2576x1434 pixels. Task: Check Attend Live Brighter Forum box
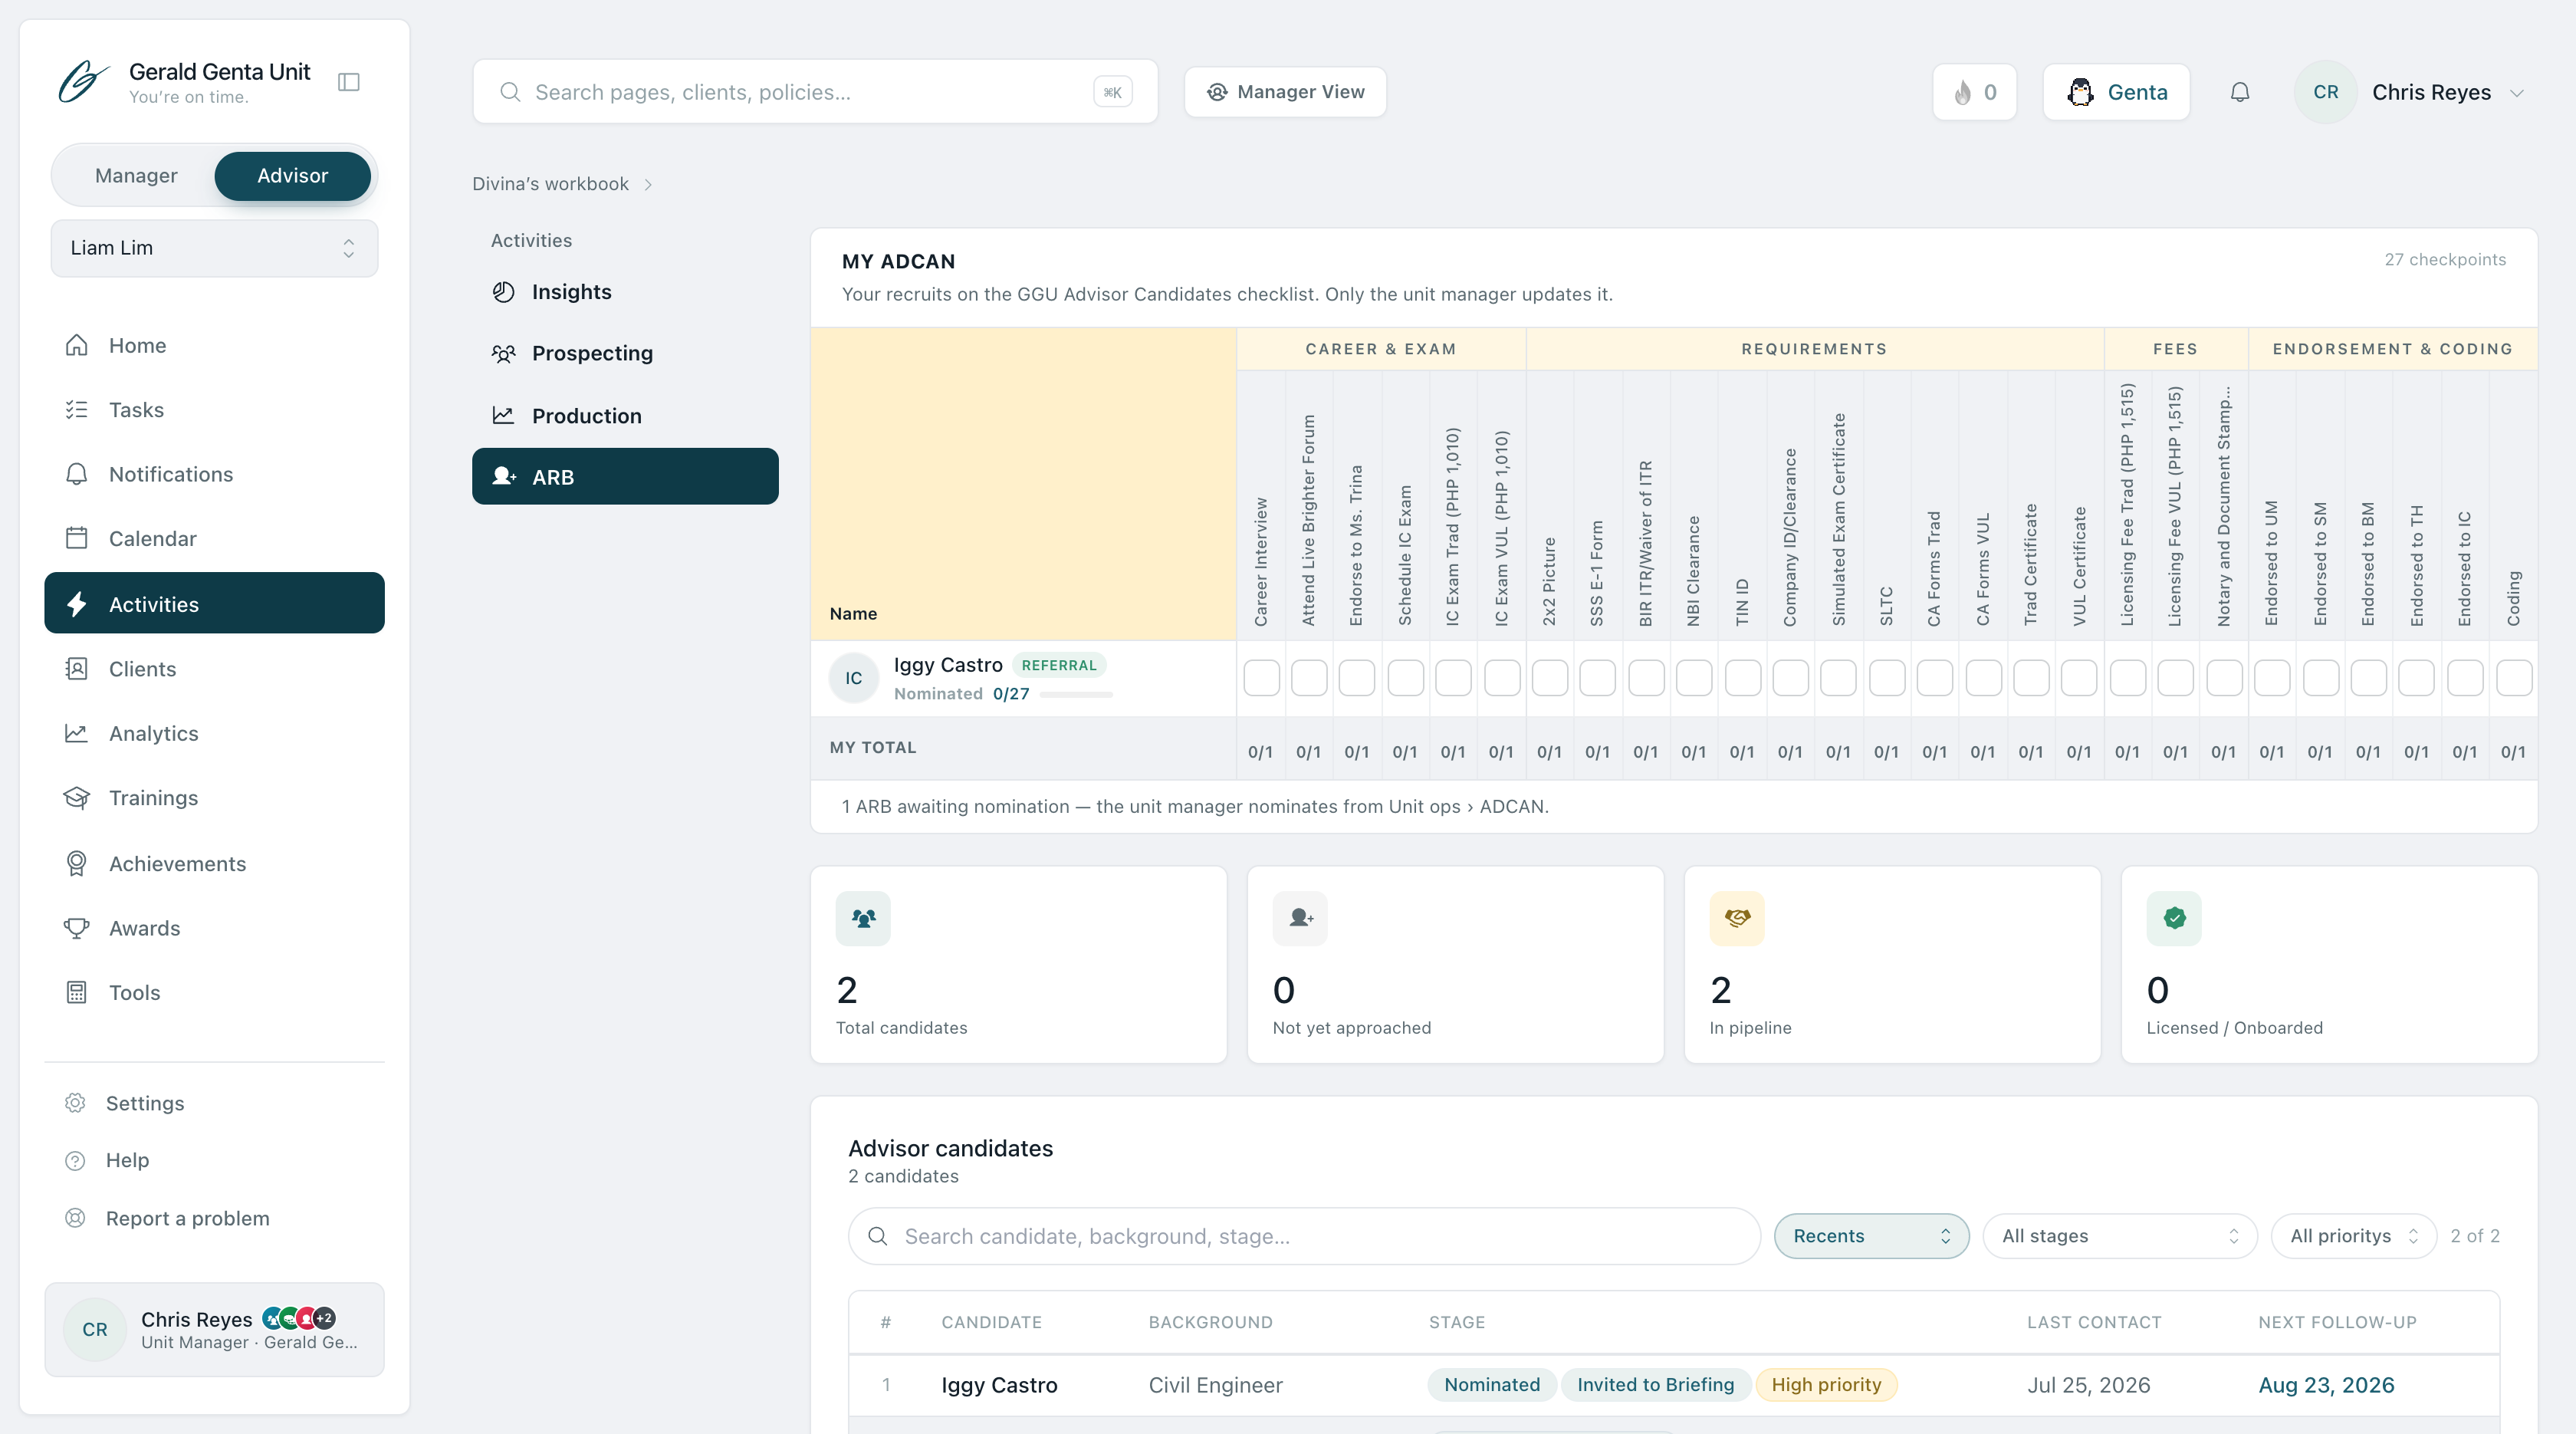[1309, 678]
